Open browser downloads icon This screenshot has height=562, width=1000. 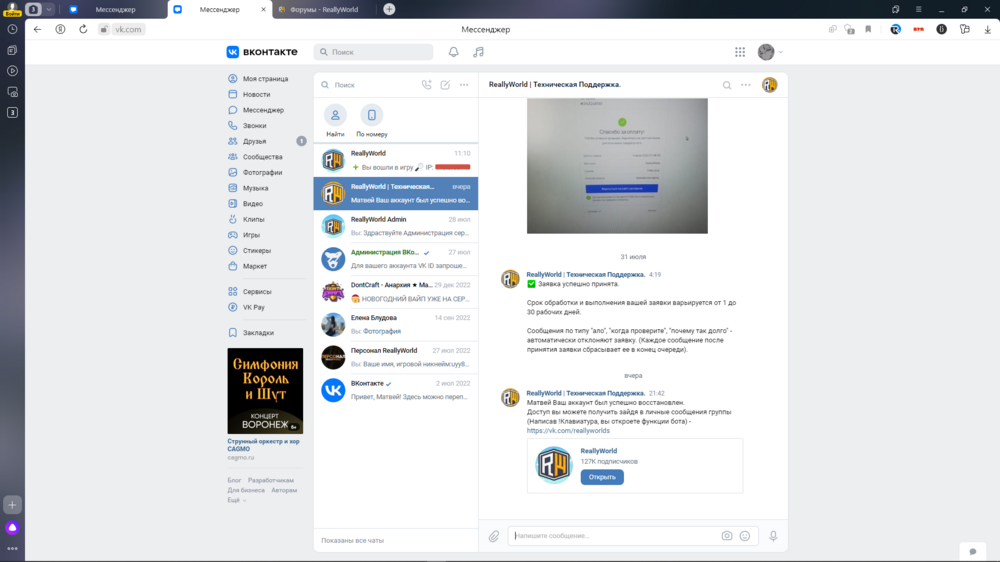987,29
